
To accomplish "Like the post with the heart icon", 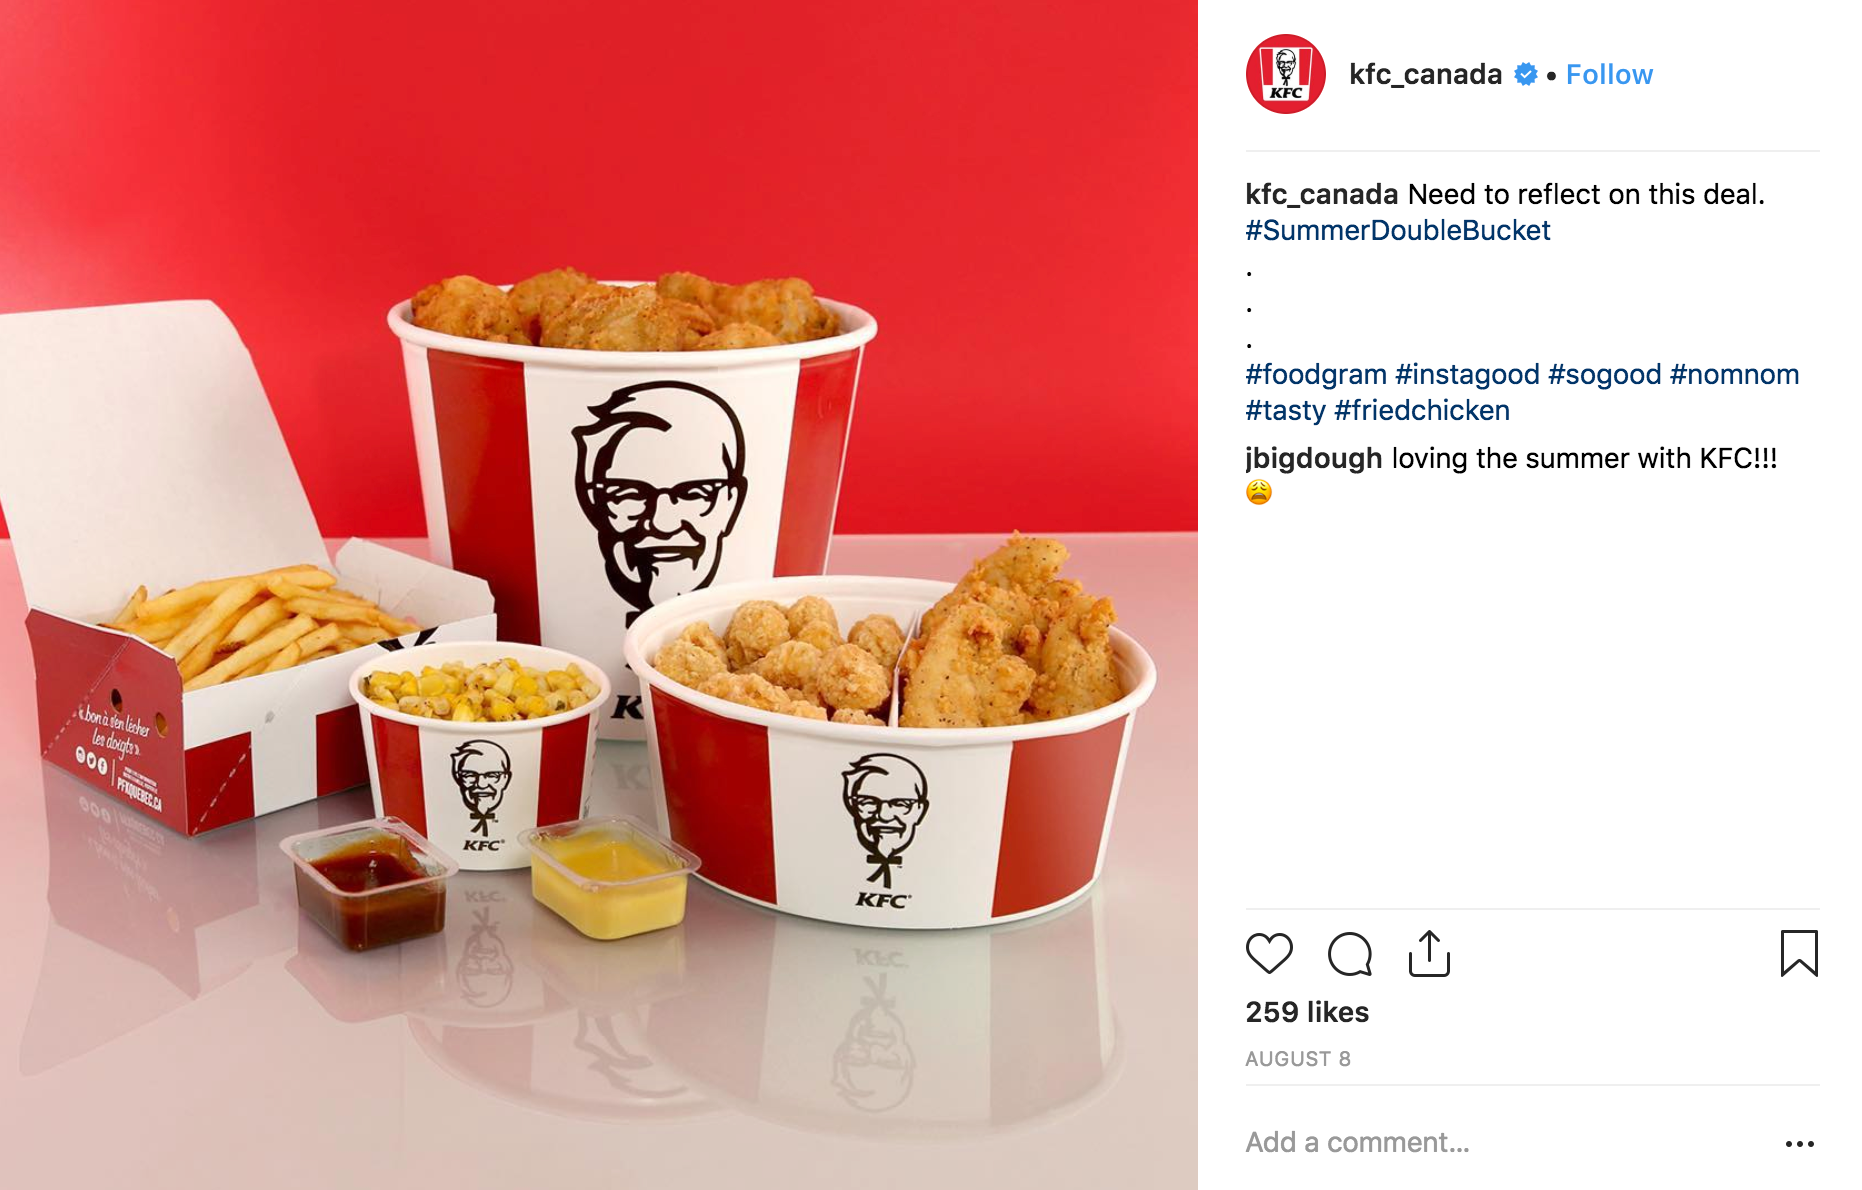I will pyautogui.click(x=1269, y=953).
